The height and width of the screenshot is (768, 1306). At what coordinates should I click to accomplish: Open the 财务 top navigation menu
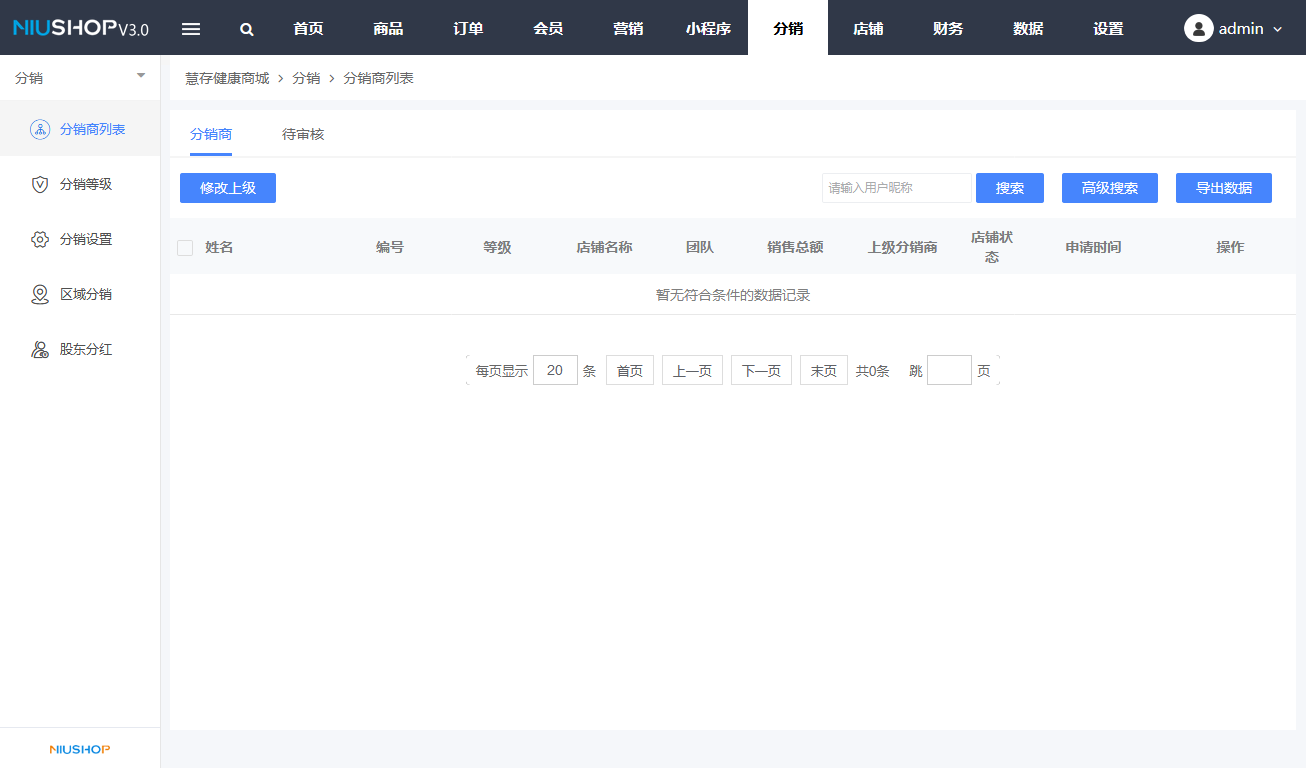[948, 28]
